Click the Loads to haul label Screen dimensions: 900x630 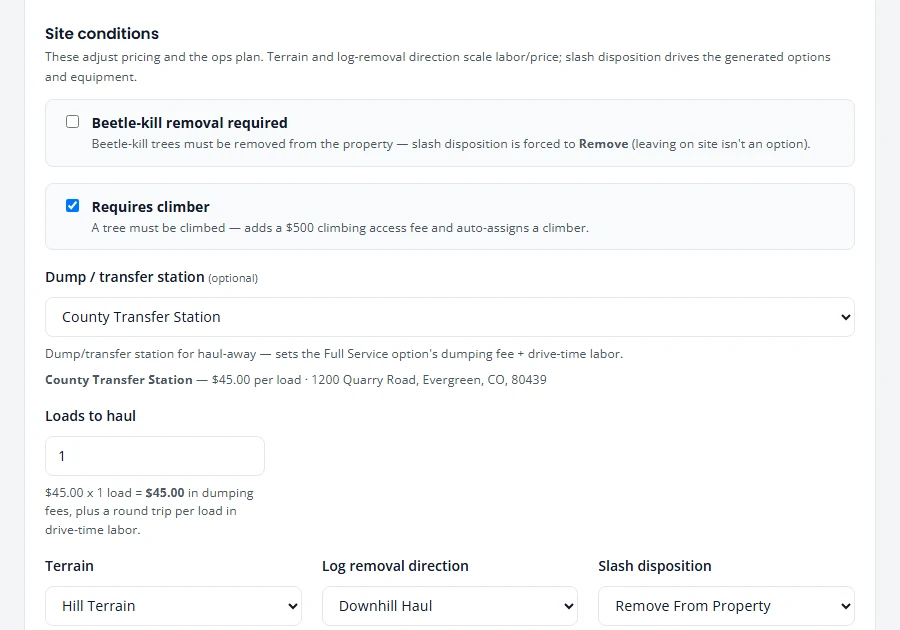click(x=91, y=416)
